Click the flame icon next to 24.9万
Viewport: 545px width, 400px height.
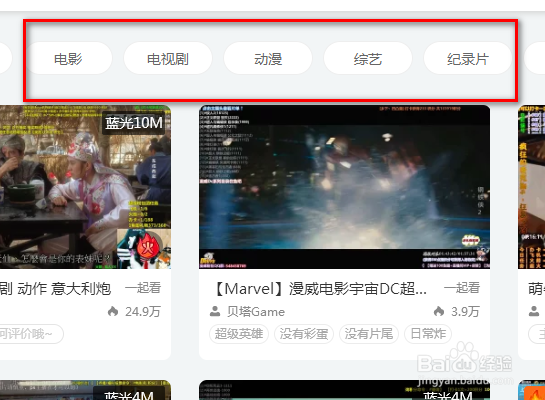tap(113, 311)
